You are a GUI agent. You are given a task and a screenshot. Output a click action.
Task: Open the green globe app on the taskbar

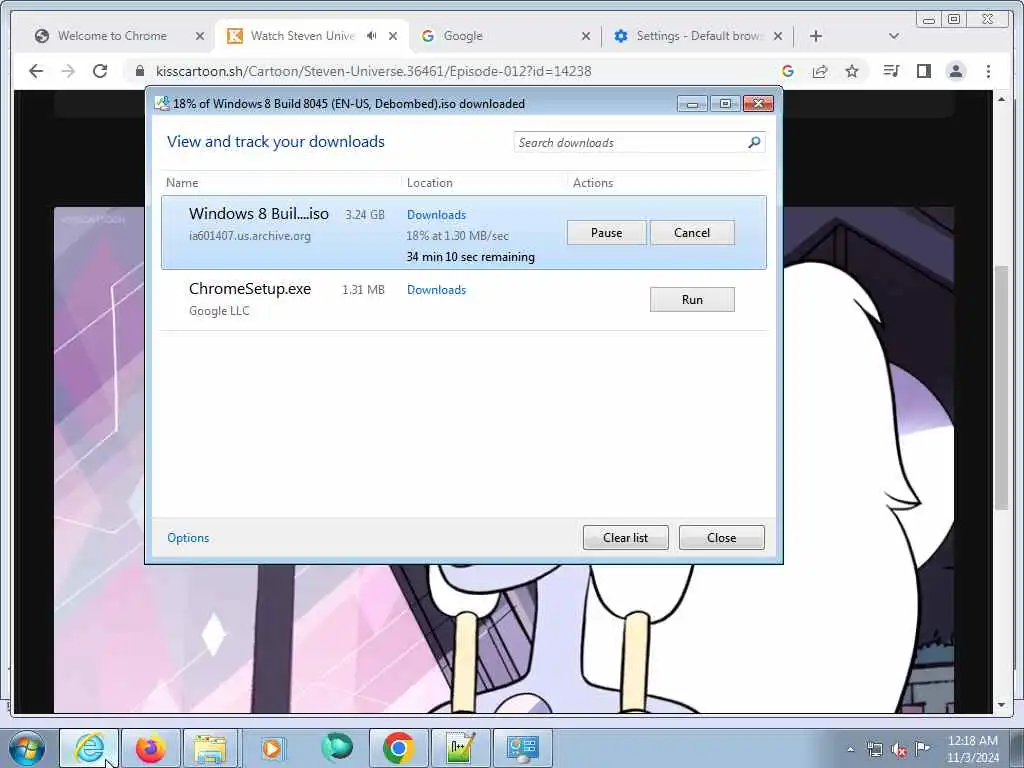[336, 747]
